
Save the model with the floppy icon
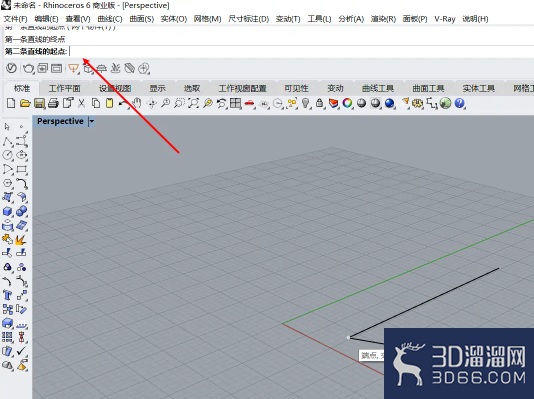point(39,103)
